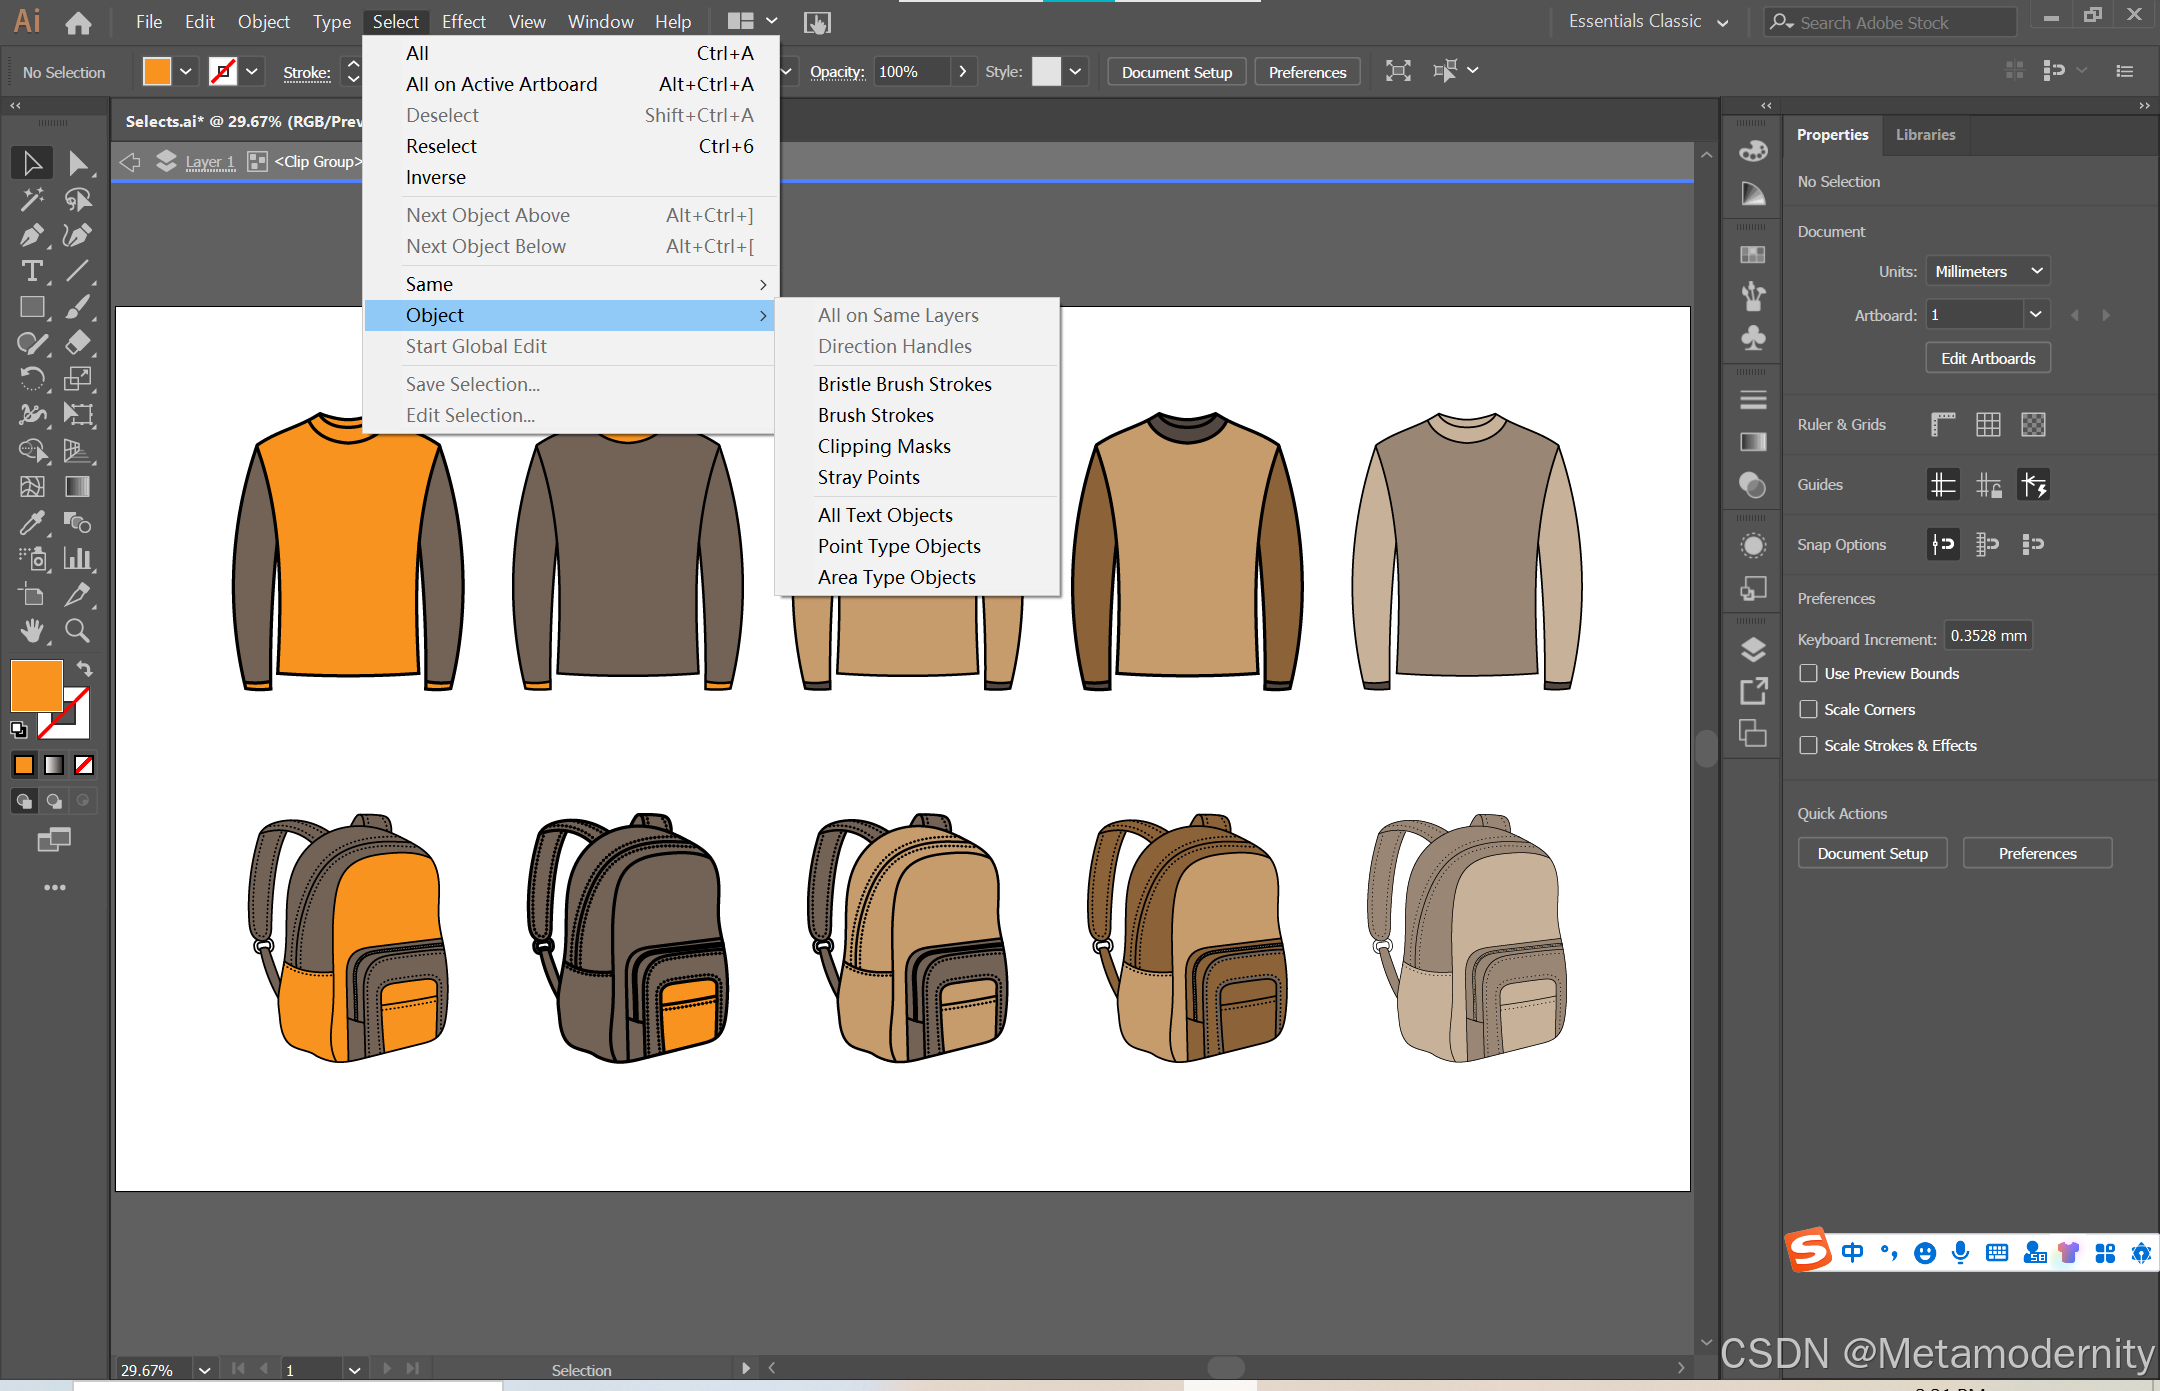2160x1391 pixels.
Task: Open the Units Millimeters dropdown
Action: point(1987,271)
